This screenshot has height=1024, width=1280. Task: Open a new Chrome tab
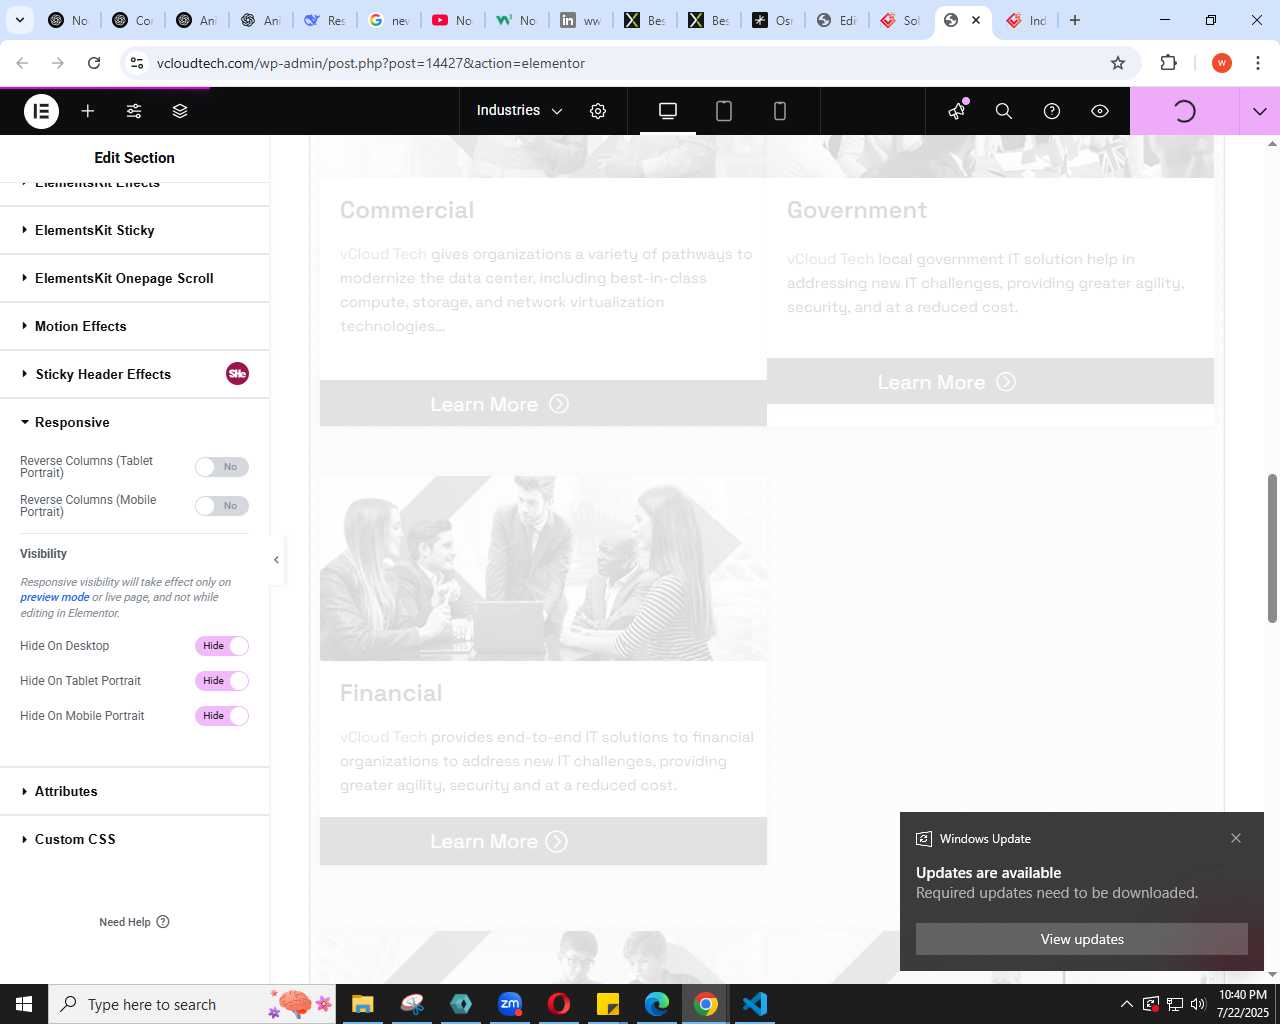click(1075, 20)
